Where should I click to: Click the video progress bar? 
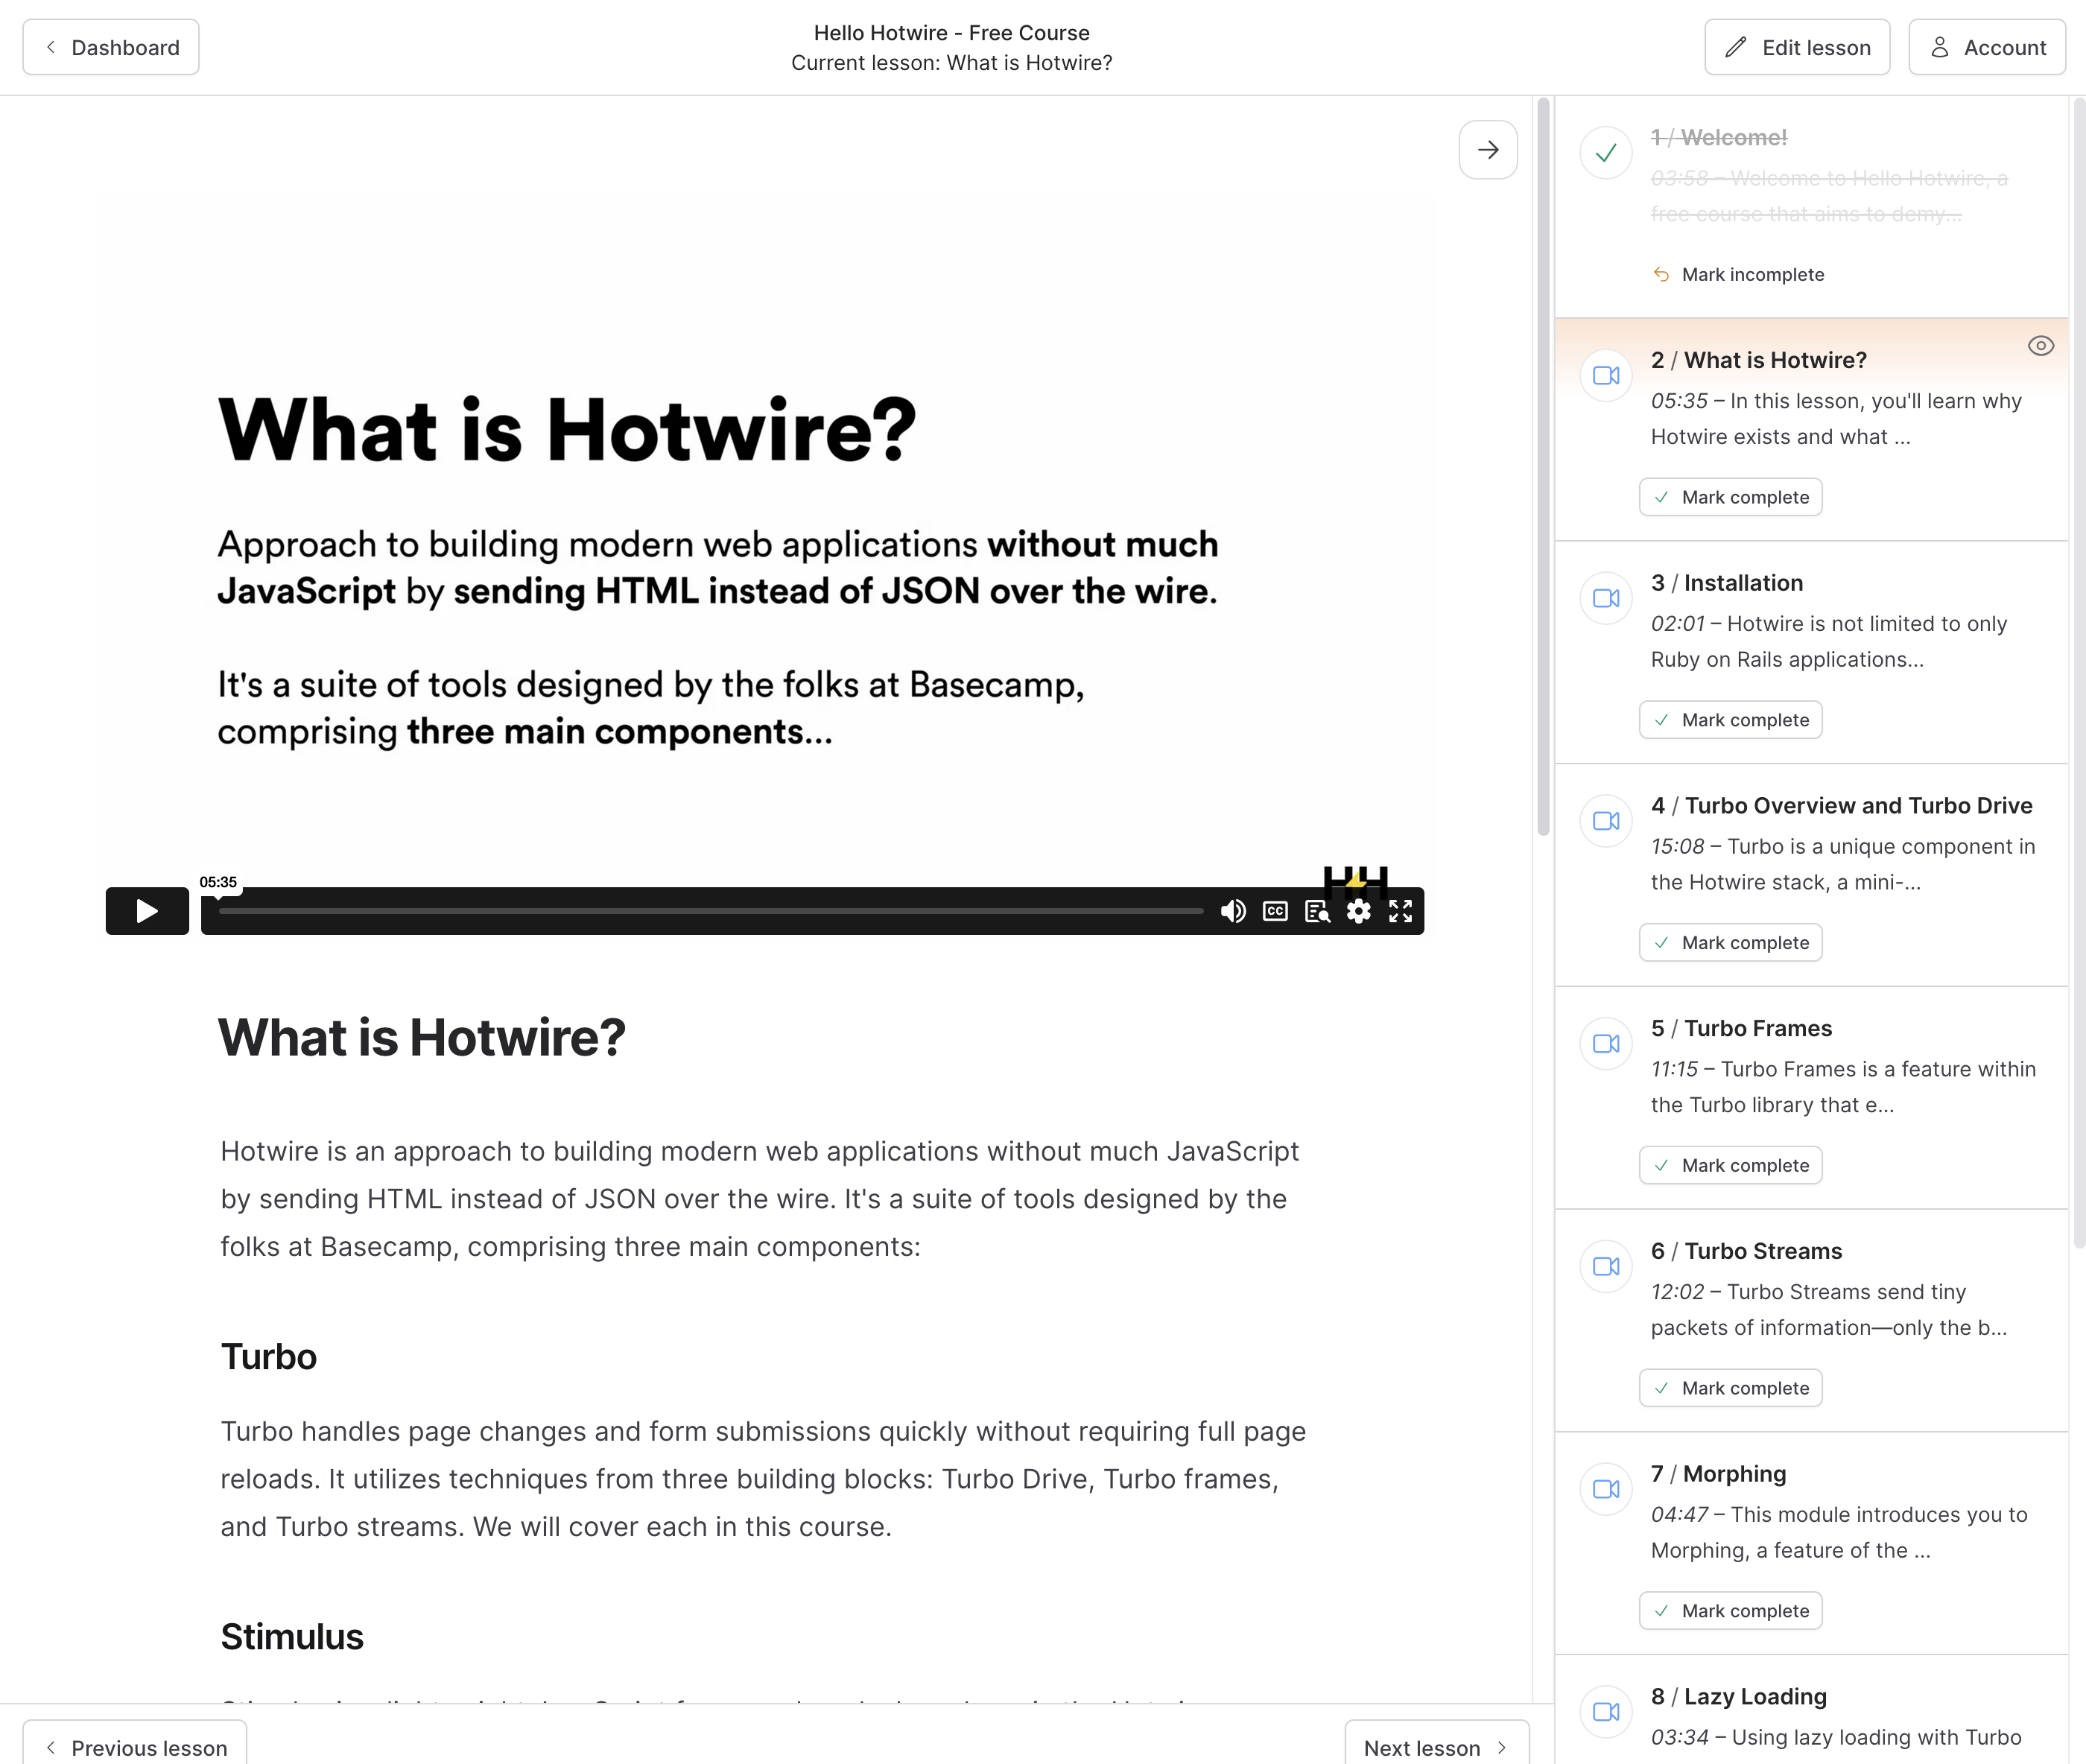(x=711, y=911)
